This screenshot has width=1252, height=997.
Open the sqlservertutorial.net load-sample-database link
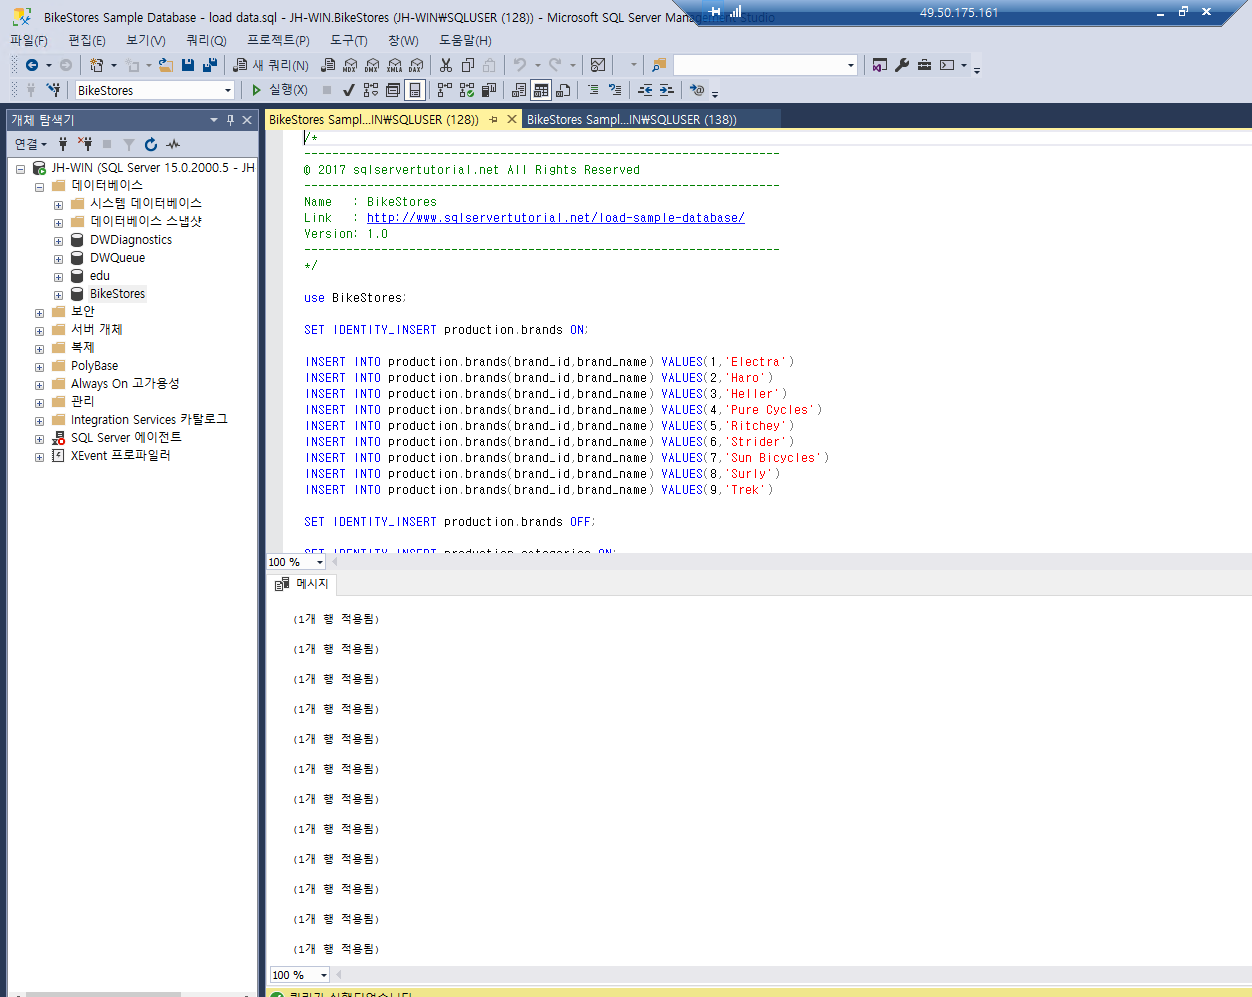555,218
